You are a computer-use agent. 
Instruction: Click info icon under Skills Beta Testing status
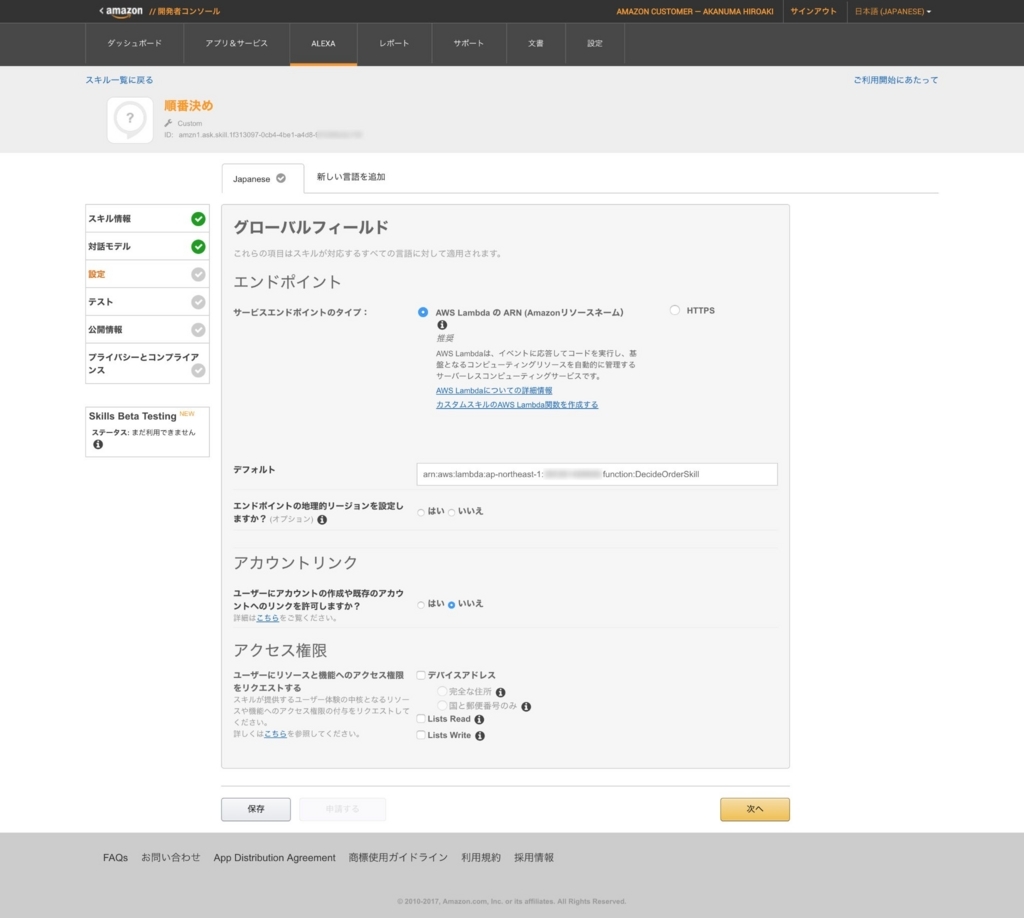(x=98, y=445)
